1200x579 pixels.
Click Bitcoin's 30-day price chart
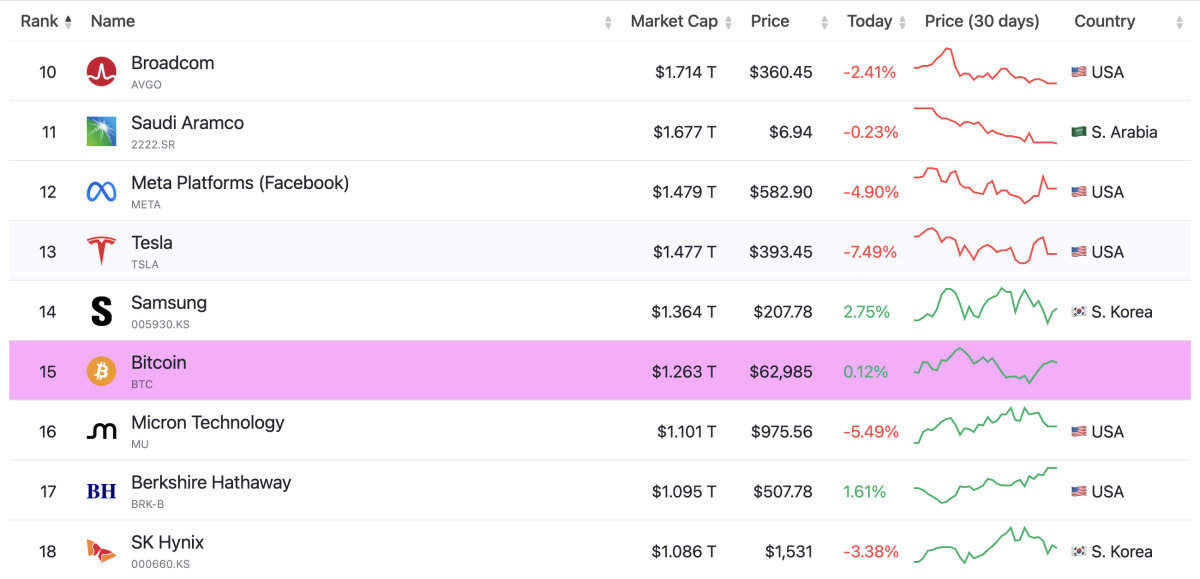tap(985, 365)
